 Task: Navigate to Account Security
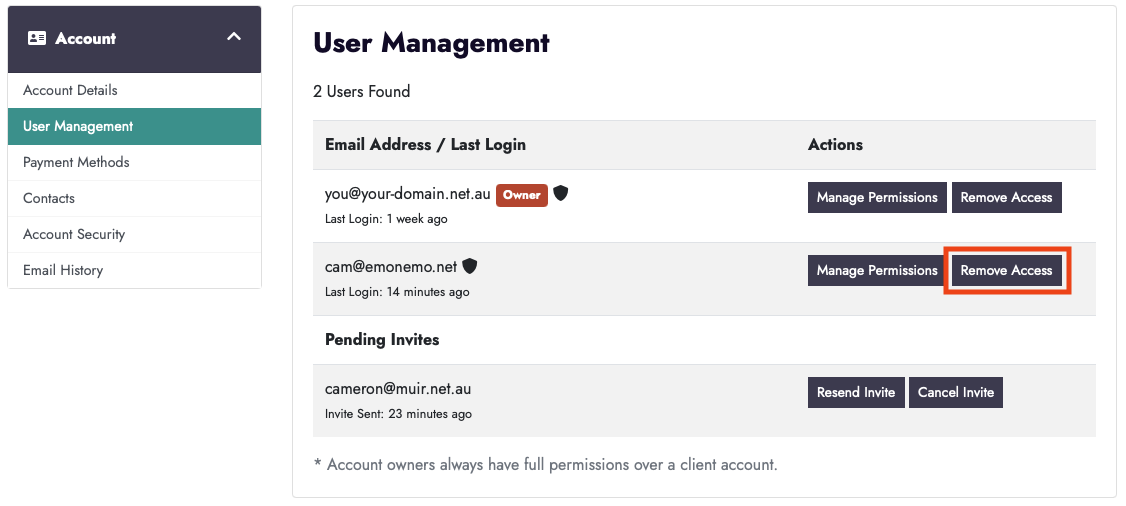(x=74, y=234)
